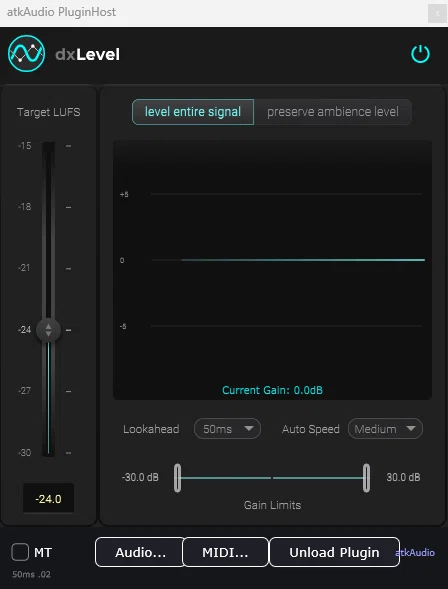
Task: Click the -27 mark on LUFS scale
Action: pos(24,391)
